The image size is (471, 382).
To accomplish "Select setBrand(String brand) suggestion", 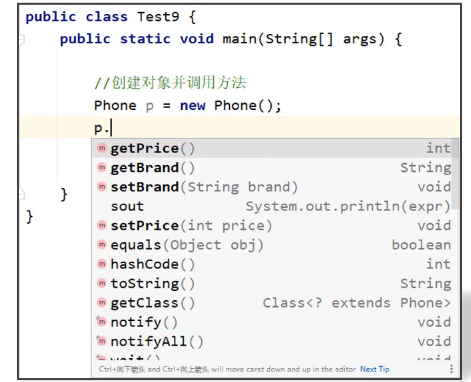I will pyautogui.click(x=273, y=187).
